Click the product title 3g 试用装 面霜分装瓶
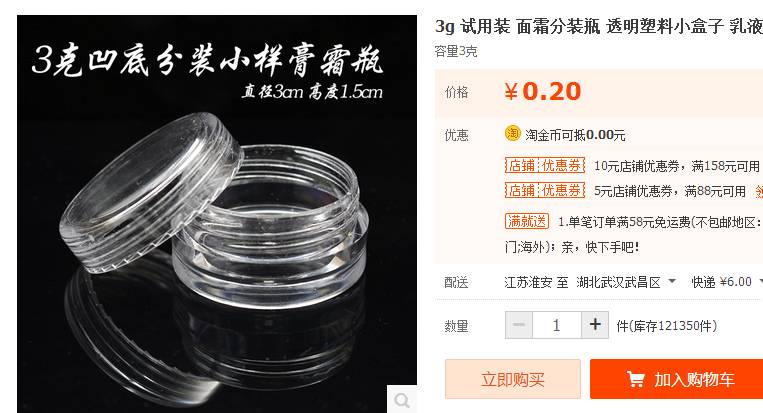 pyautogui.click(x=518, y=26)
